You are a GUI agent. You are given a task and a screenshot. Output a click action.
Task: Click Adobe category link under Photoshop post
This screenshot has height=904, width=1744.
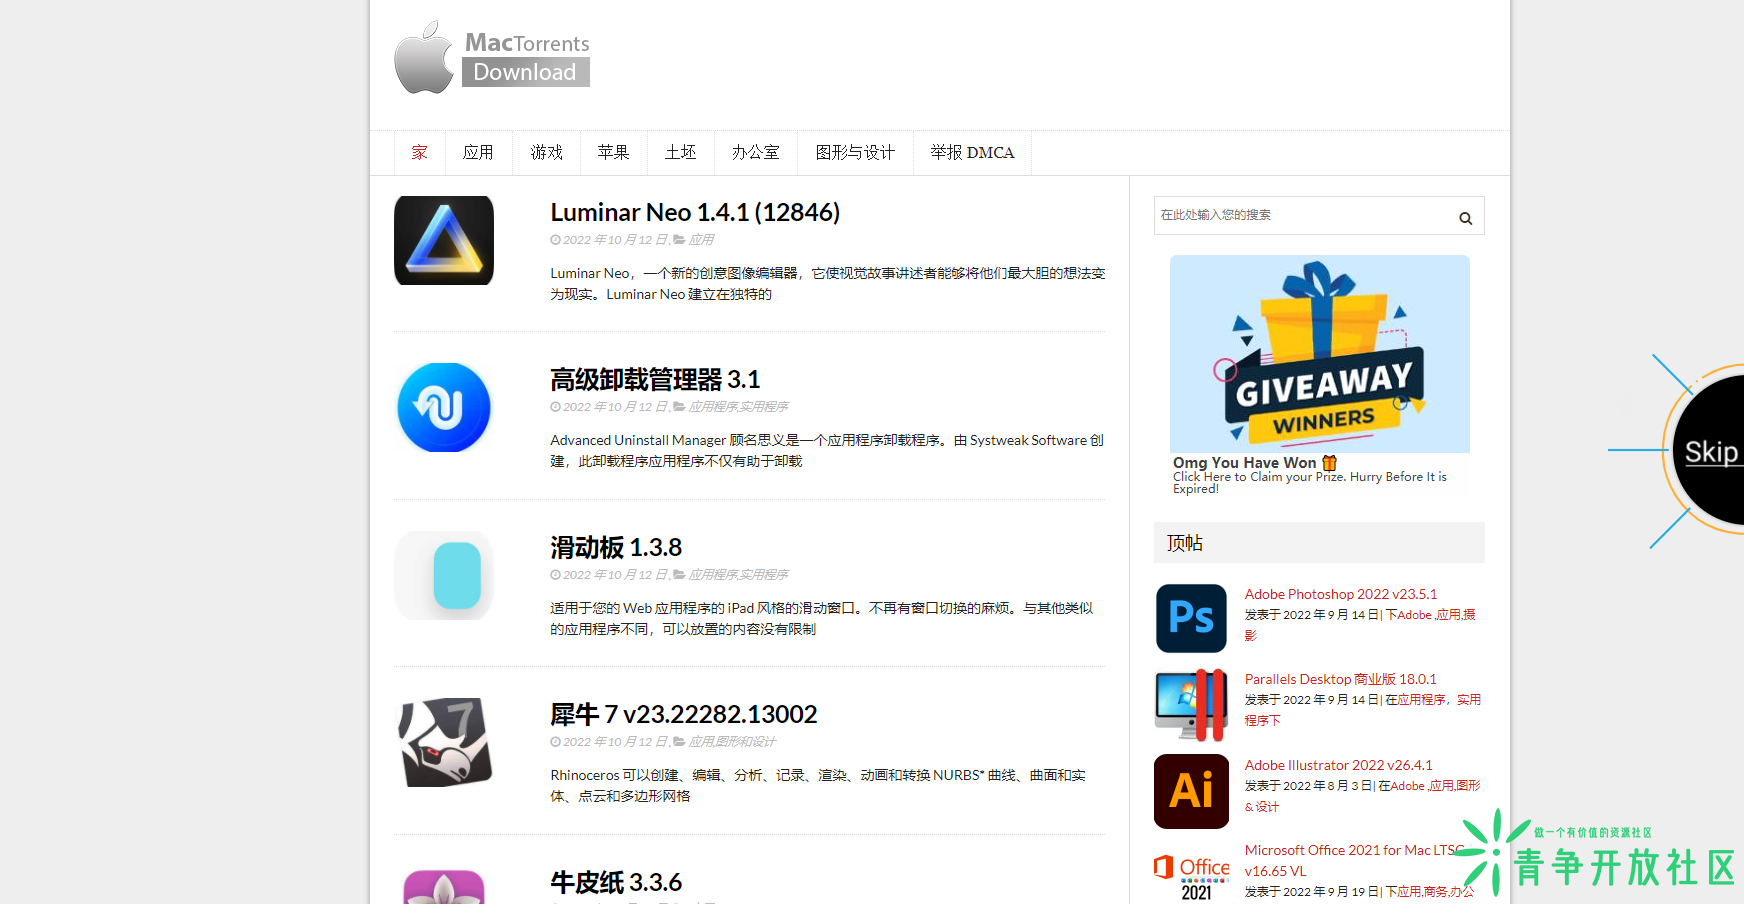[x=1415, y=615]
